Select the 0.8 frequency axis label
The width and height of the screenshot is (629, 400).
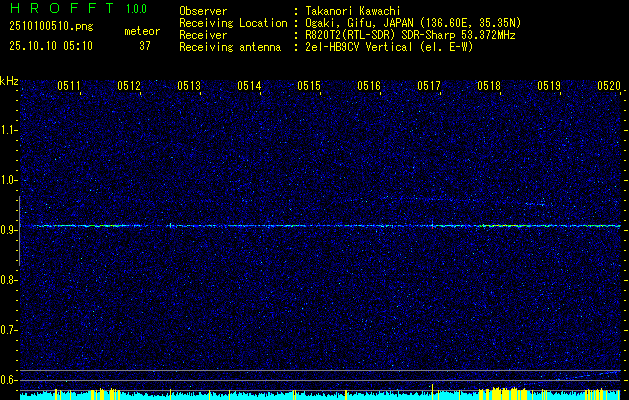click(x=9, y=280)
